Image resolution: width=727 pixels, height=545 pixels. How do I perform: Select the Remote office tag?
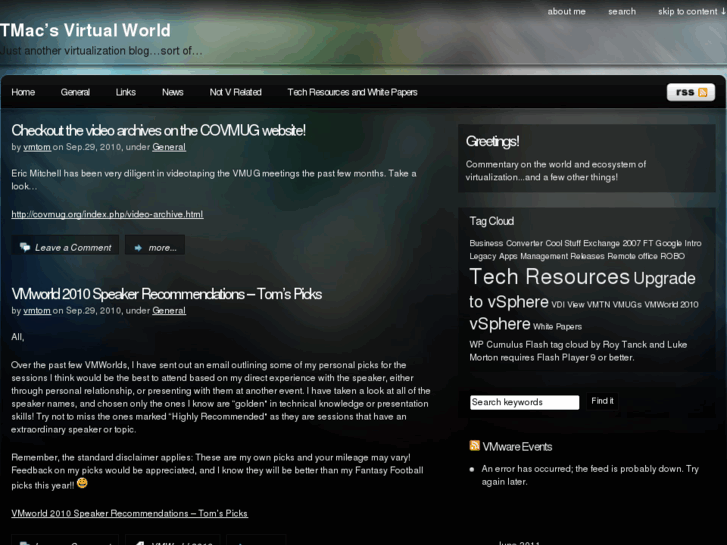[x=632, y=256]
